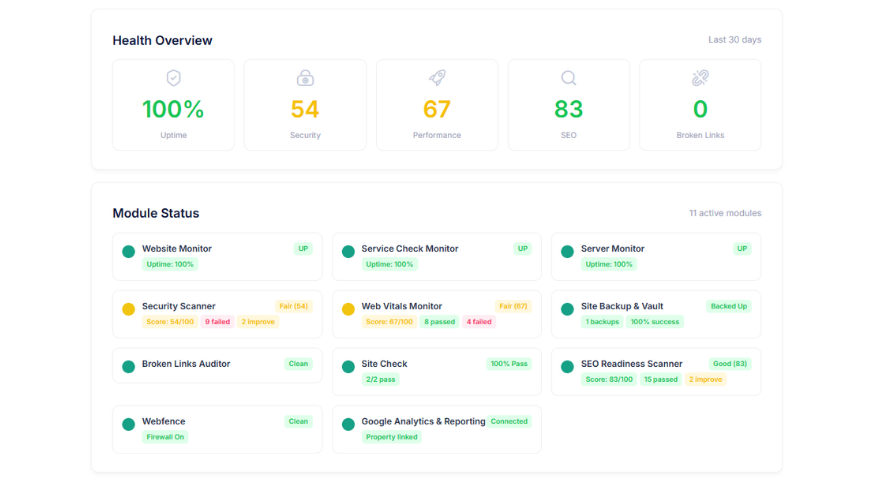Click the Clean badge on Webfence
This screenshot has width=875, height=481.
tap(299, 421)
